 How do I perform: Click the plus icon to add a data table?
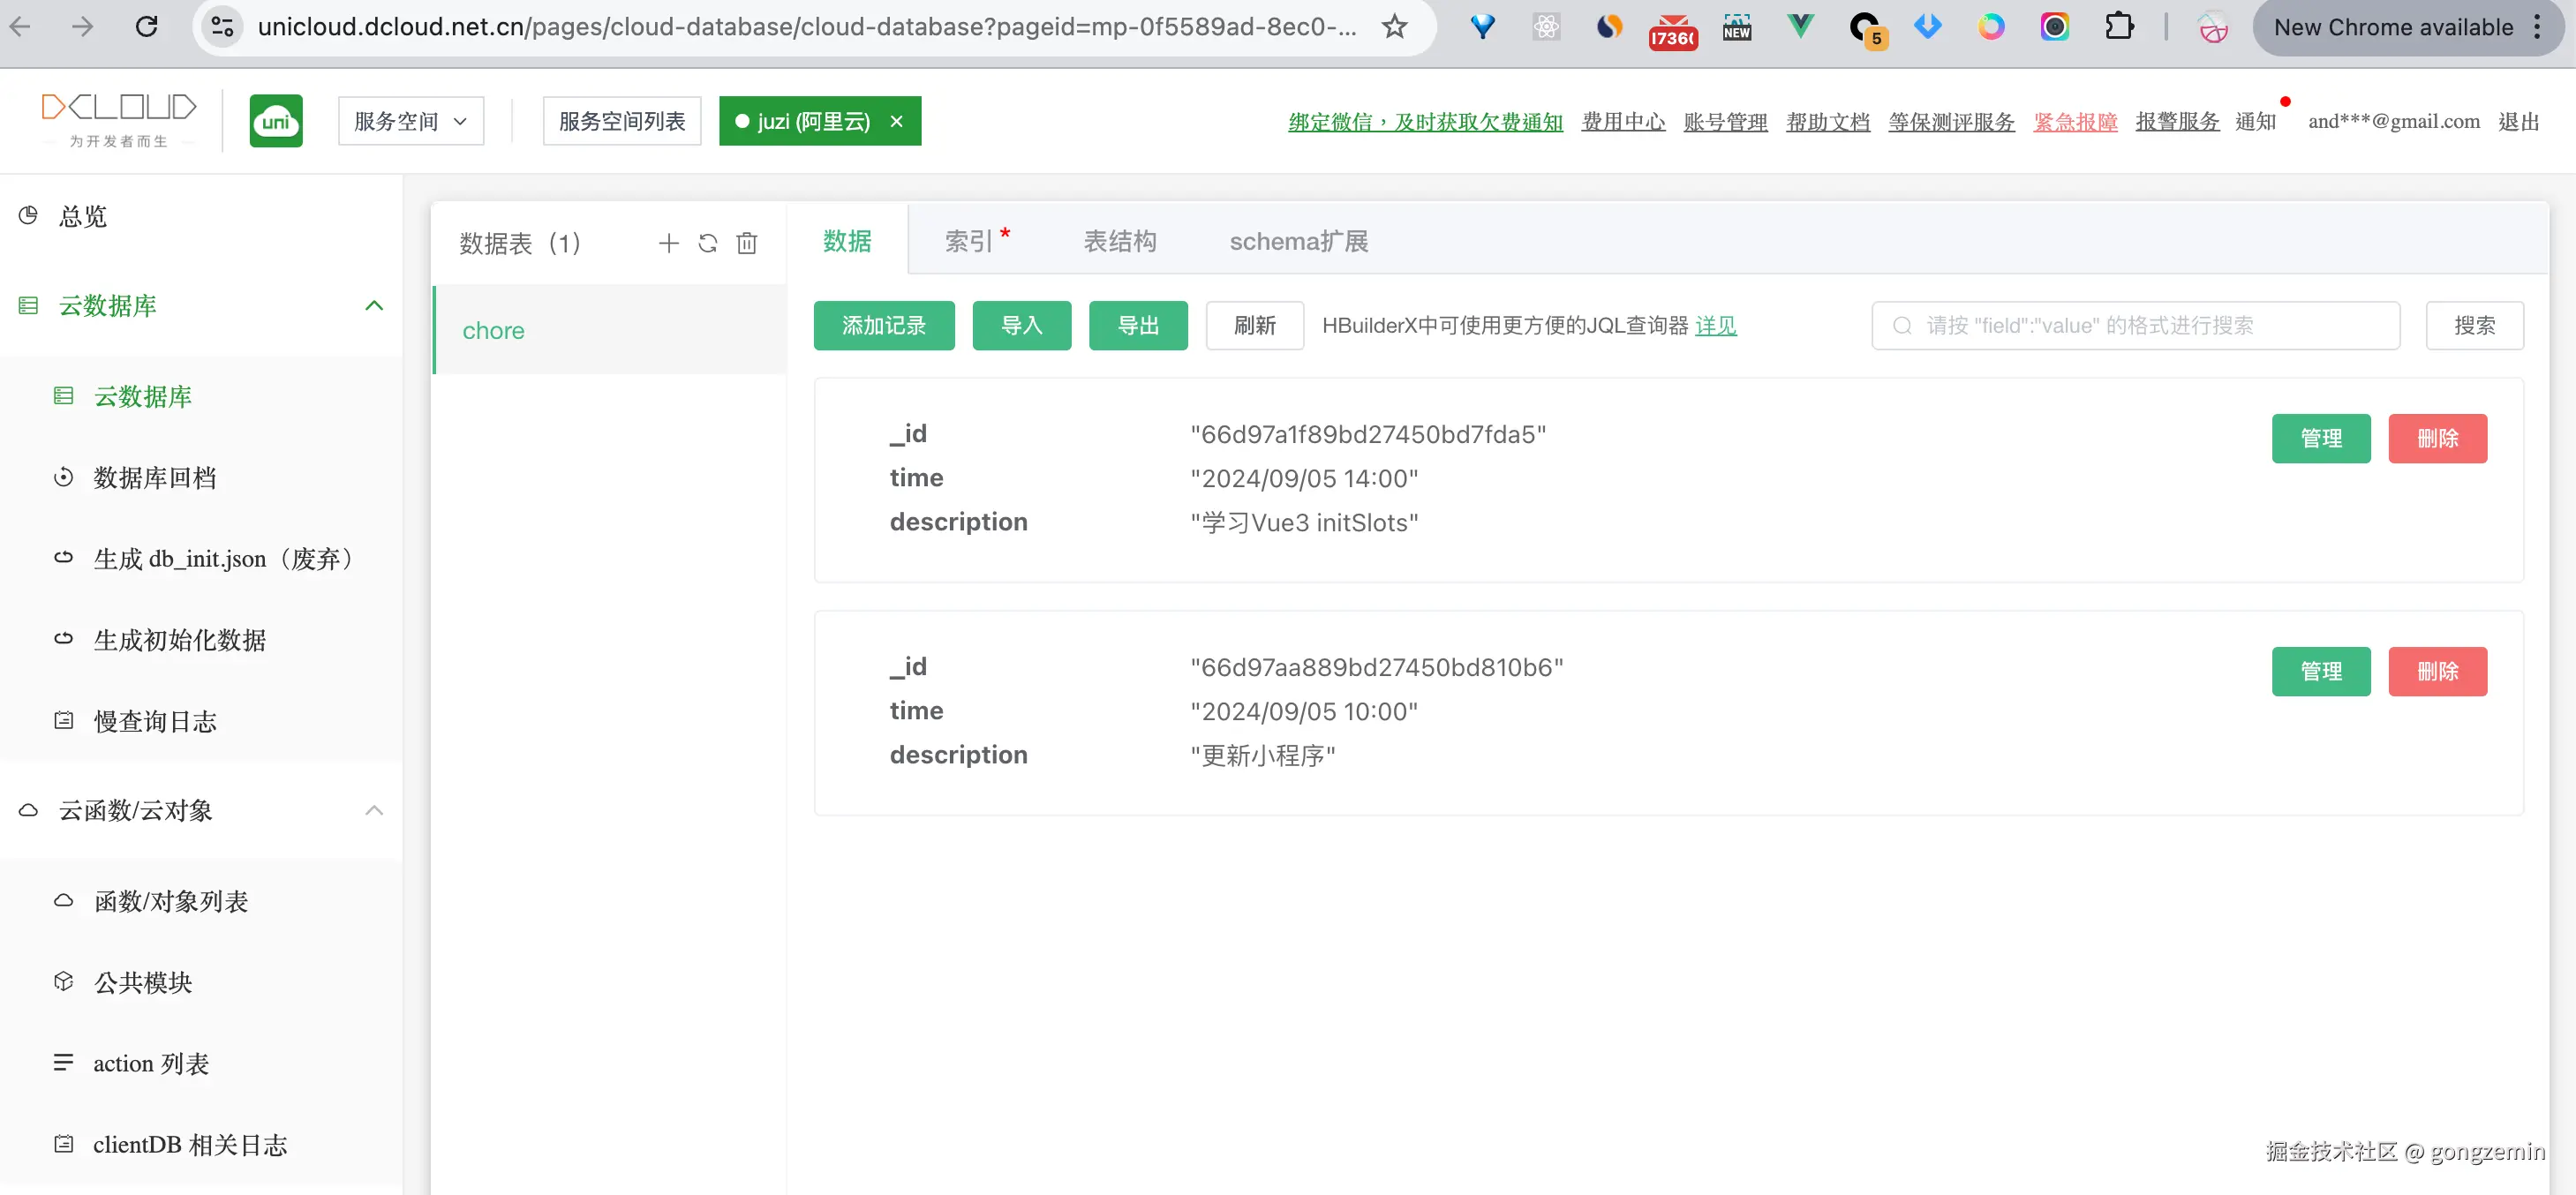click(x=668, y=243)
